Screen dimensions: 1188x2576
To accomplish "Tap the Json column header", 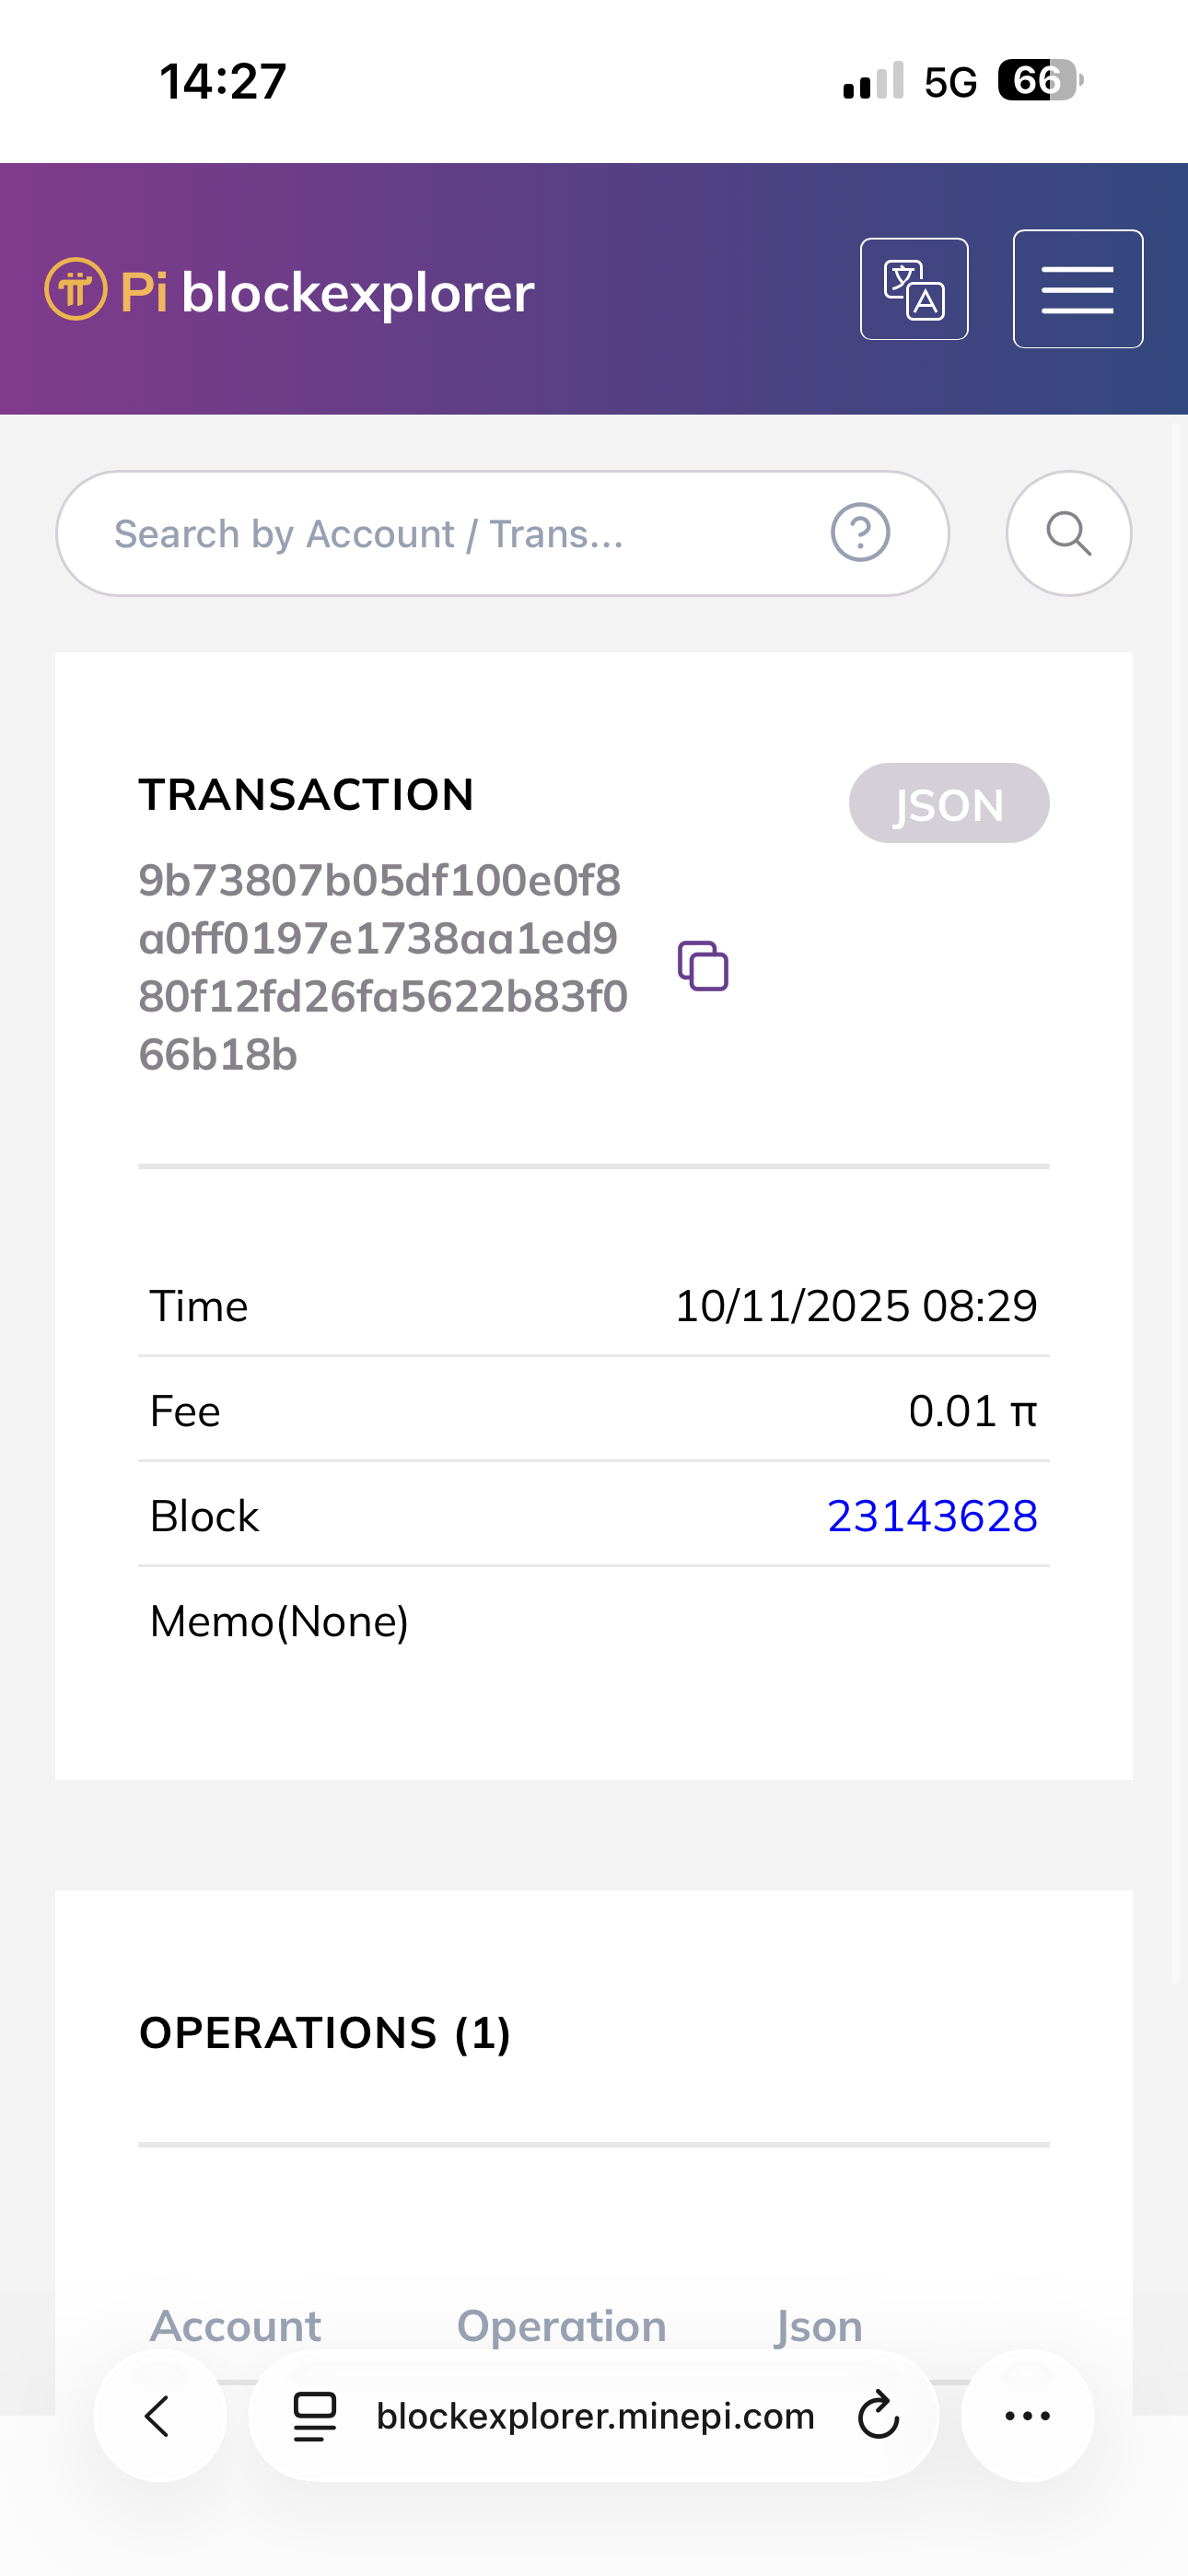I will (818, 2326).
